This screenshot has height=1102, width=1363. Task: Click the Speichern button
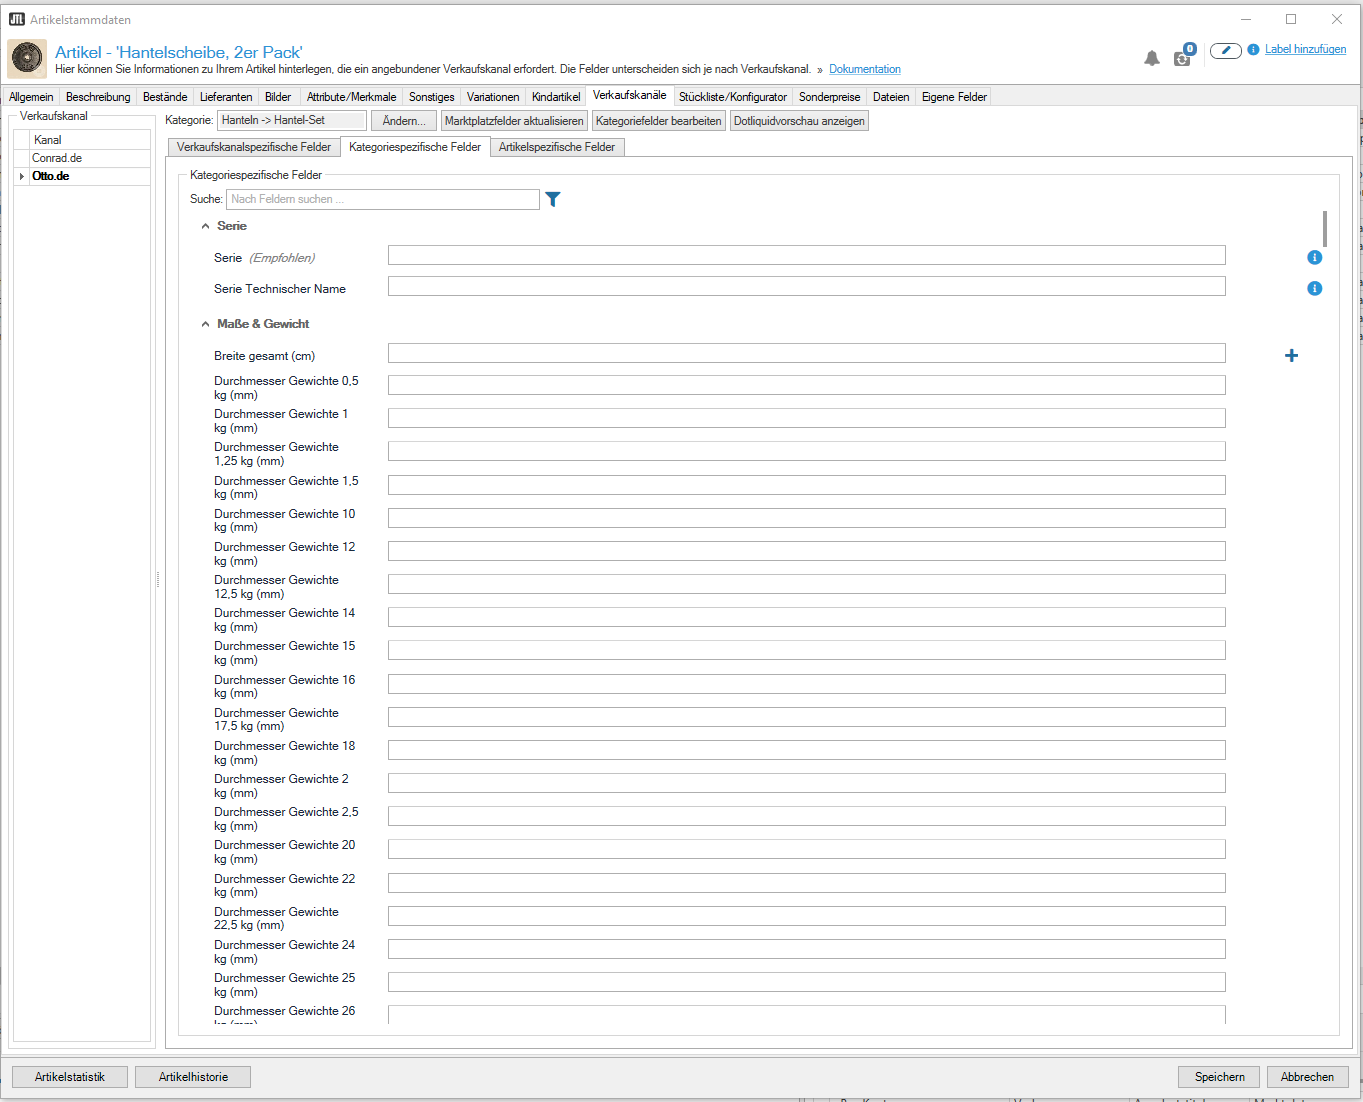[x=1219, y=1077]
